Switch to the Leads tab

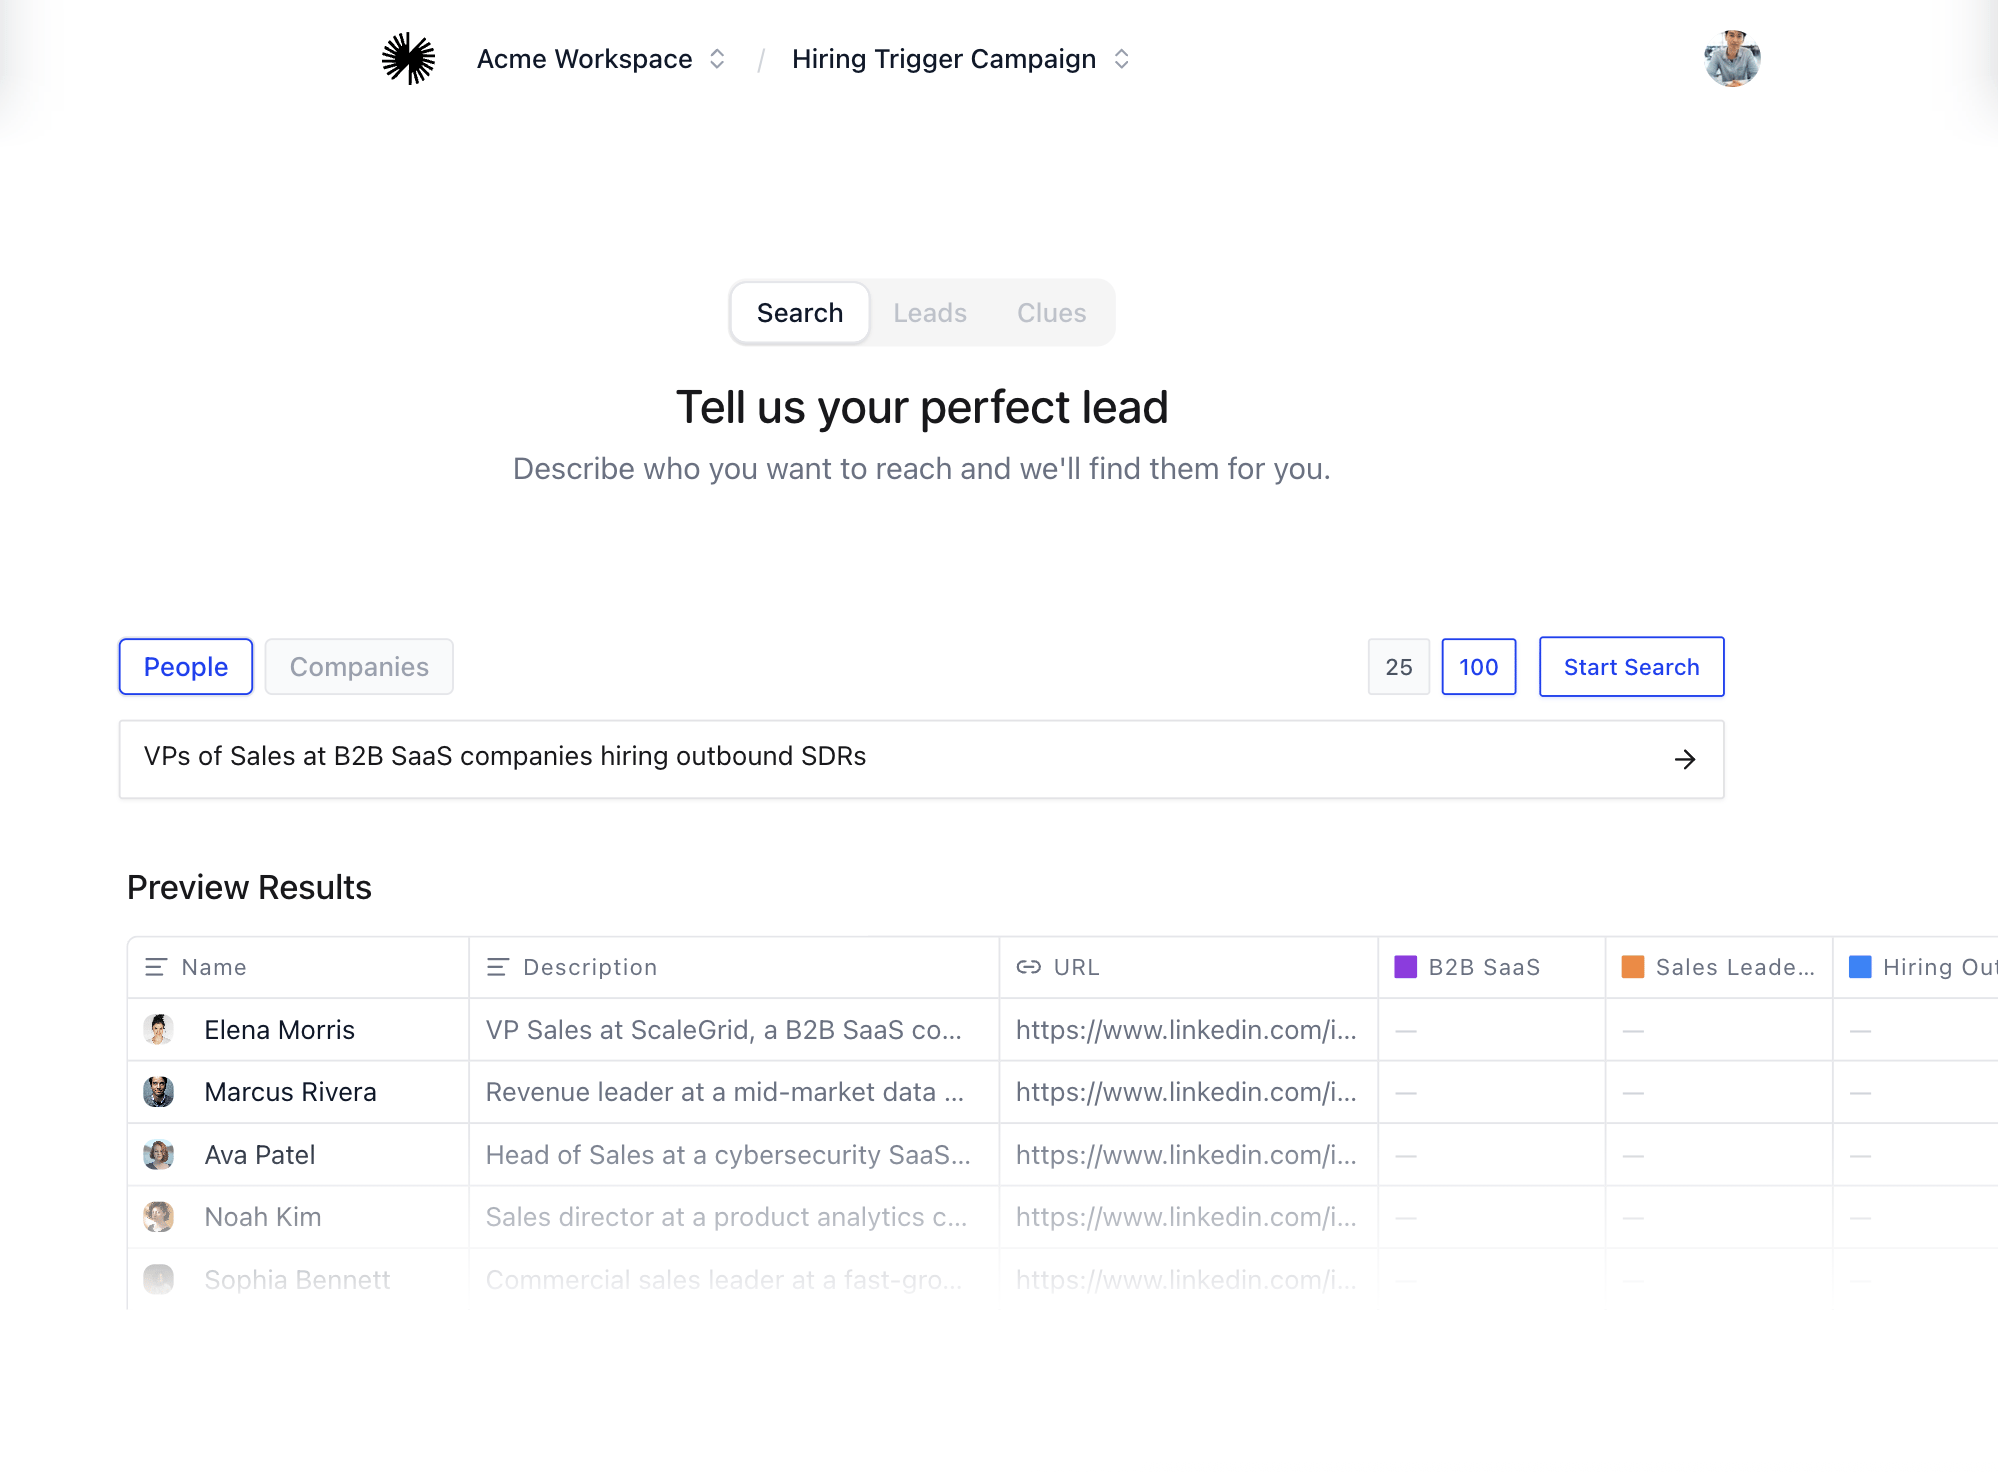(930, 313)
